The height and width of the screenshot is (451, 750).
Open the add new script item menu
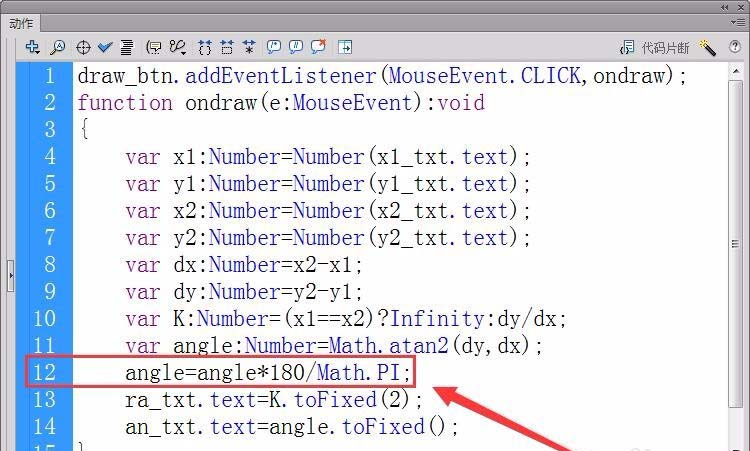tap(33, 47)
